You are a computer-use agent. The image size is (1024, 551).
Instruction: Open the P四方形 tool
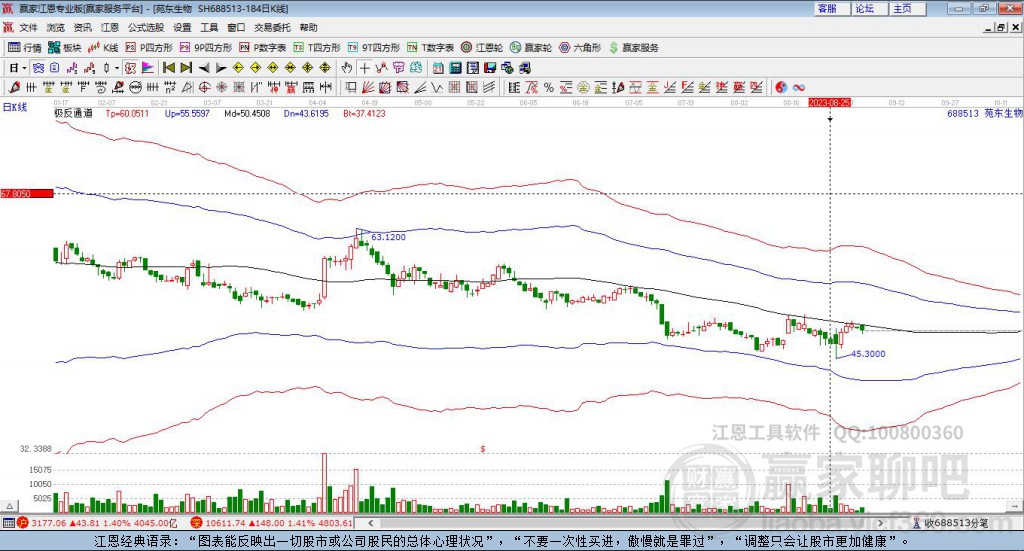(149, 48)
